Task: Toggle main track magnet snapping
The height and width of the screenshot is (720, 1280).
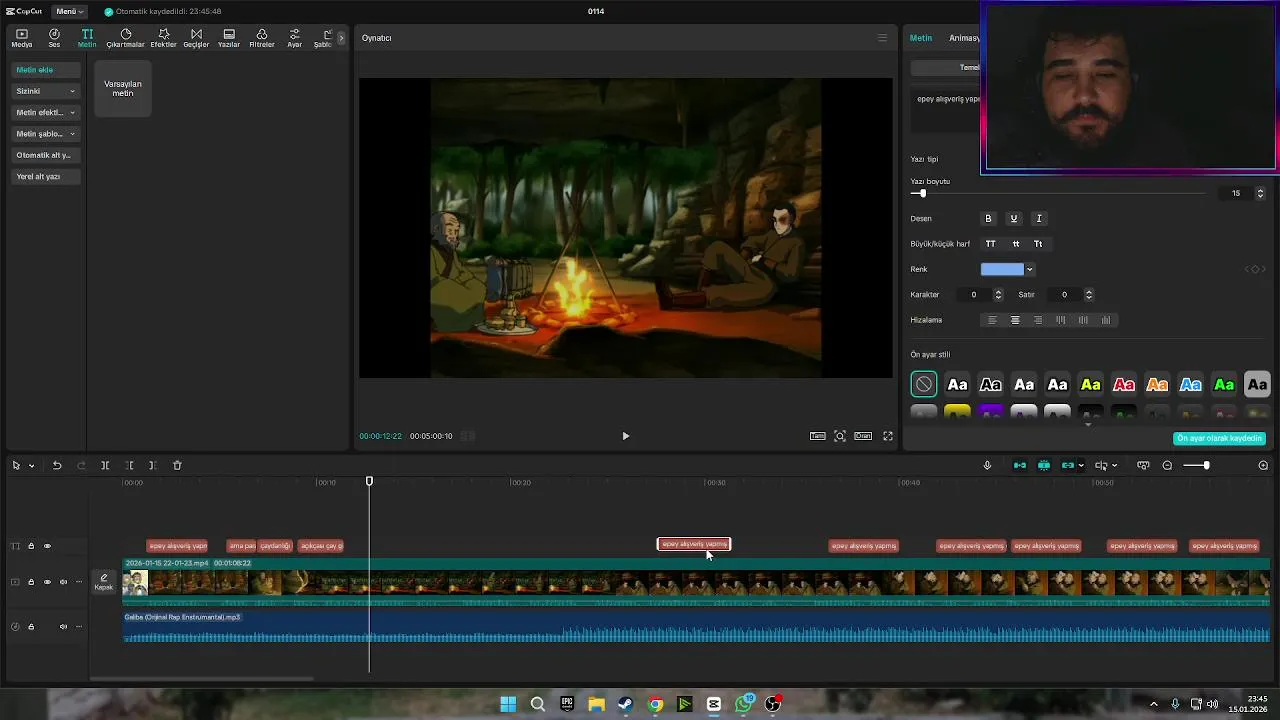Action: (1020, 465)
